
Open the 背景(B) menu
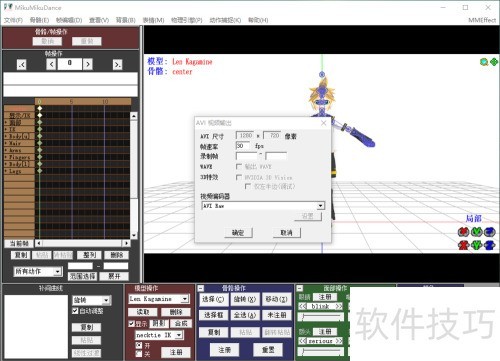click(x=126, y=20)
